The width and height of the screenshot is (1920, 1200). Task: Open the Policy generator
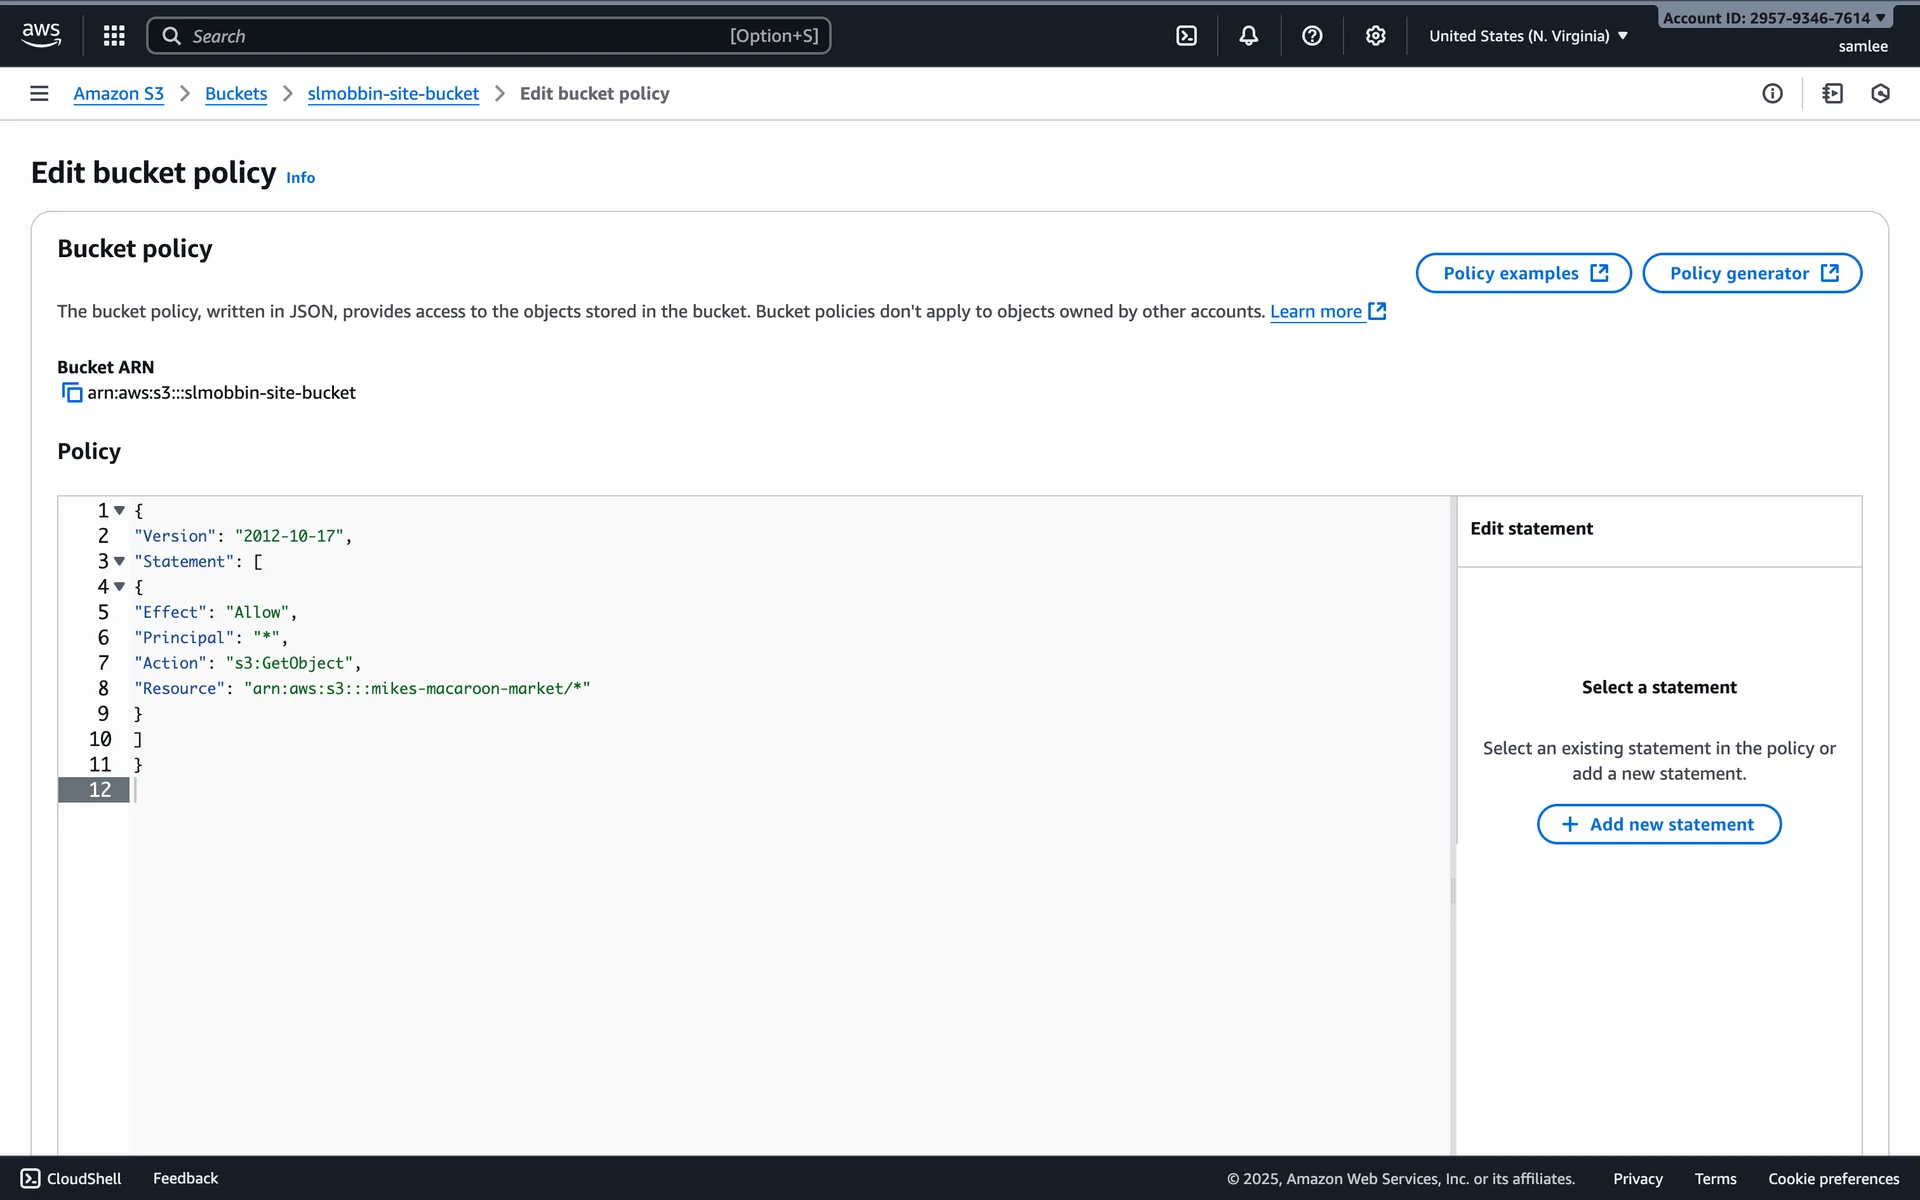[x=1752, y=273]
